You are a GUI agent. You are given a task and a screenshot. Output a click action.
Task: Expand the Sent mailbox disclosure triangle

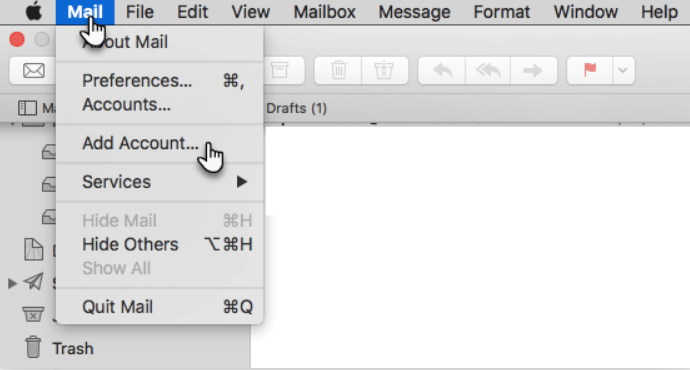pyautogui.click(x=12, y=283)
